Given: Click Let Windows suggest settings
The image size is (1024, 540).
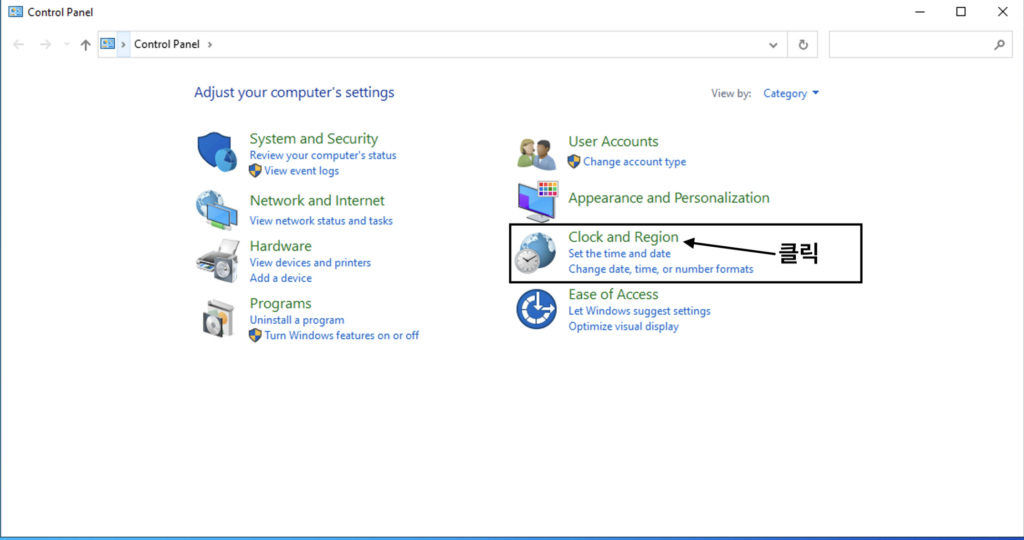Looking at the screenshot, I should 639,311.
